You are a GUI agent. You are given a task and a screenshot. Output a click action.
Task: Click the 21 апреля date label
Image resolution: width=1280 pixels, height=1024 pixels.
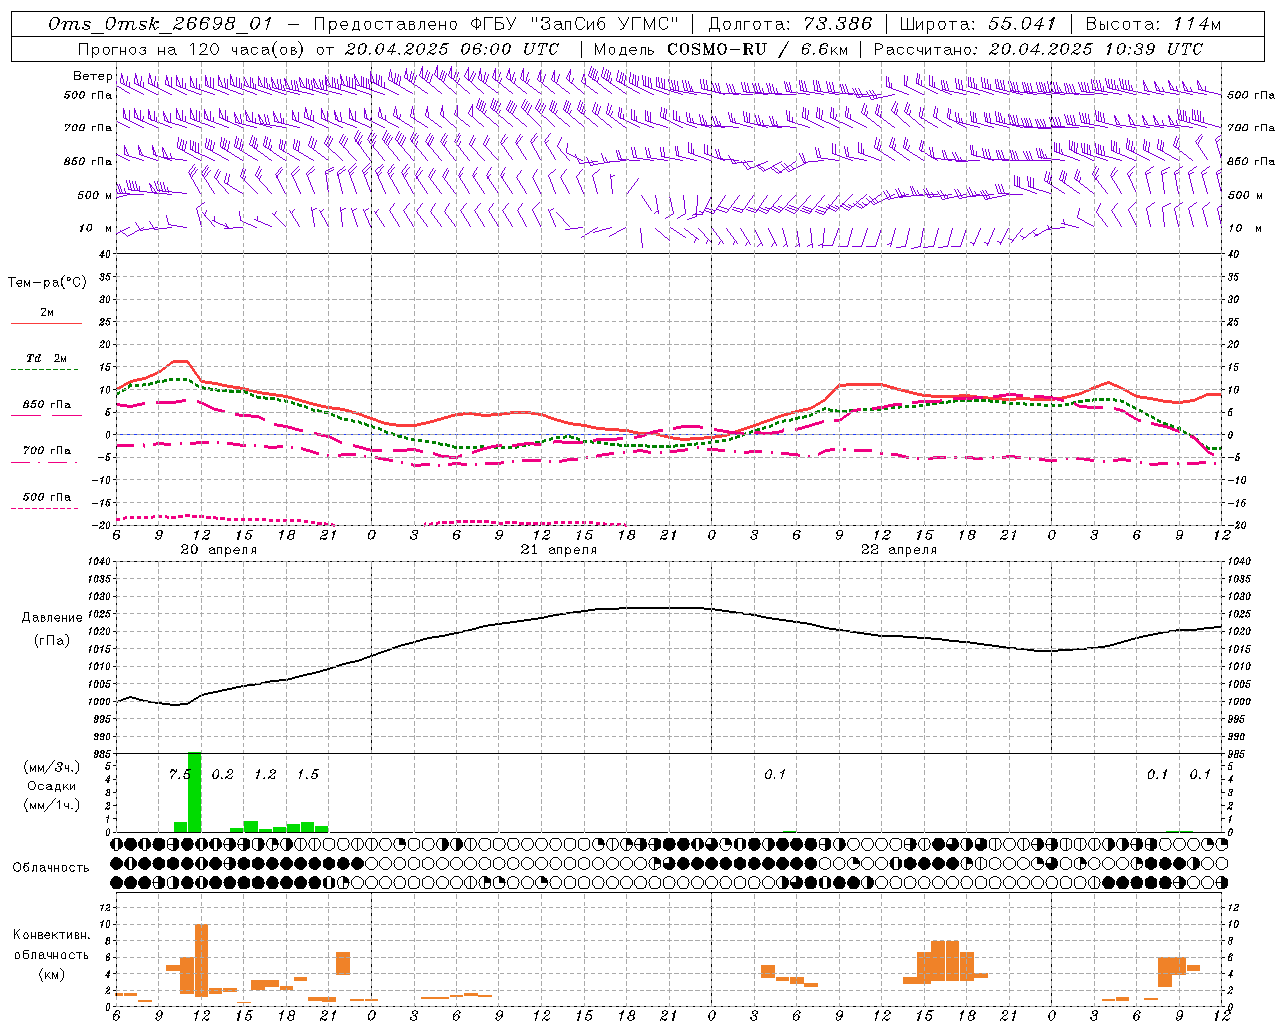tap(558, 550)
